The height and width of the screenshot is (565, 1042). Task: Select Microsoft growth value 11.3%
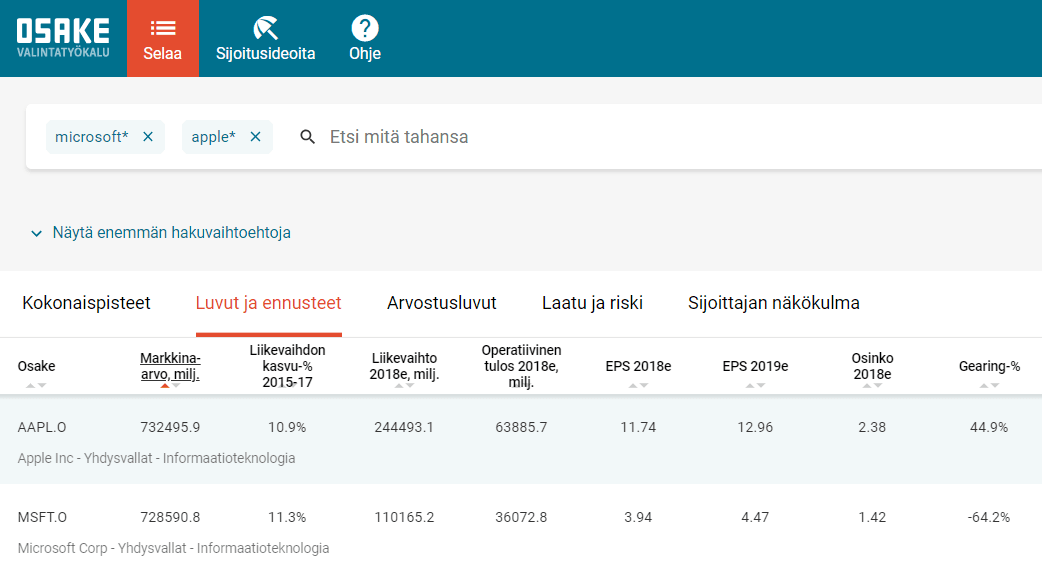(x=287, y=517)
